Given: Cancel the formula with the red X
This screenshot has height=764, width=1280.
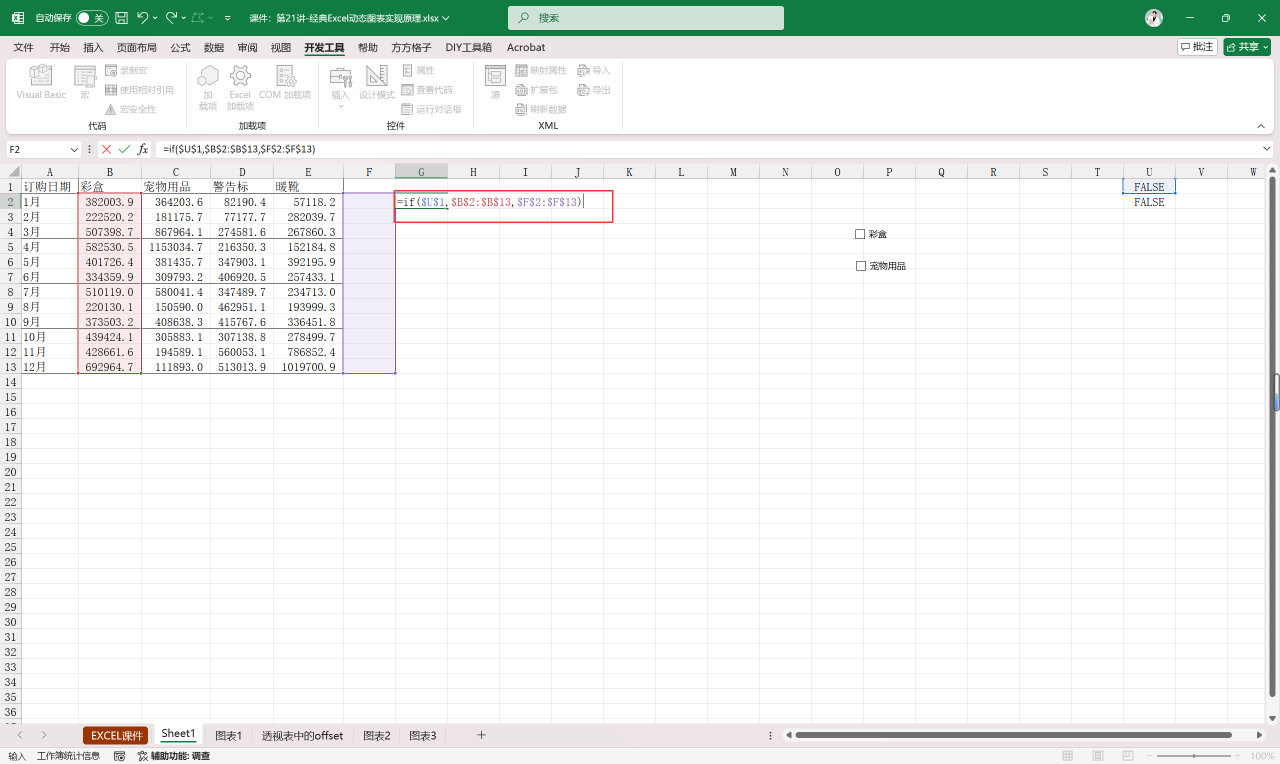Looking at the screenshot, I should pyautogui.click(x=107, y=149).
